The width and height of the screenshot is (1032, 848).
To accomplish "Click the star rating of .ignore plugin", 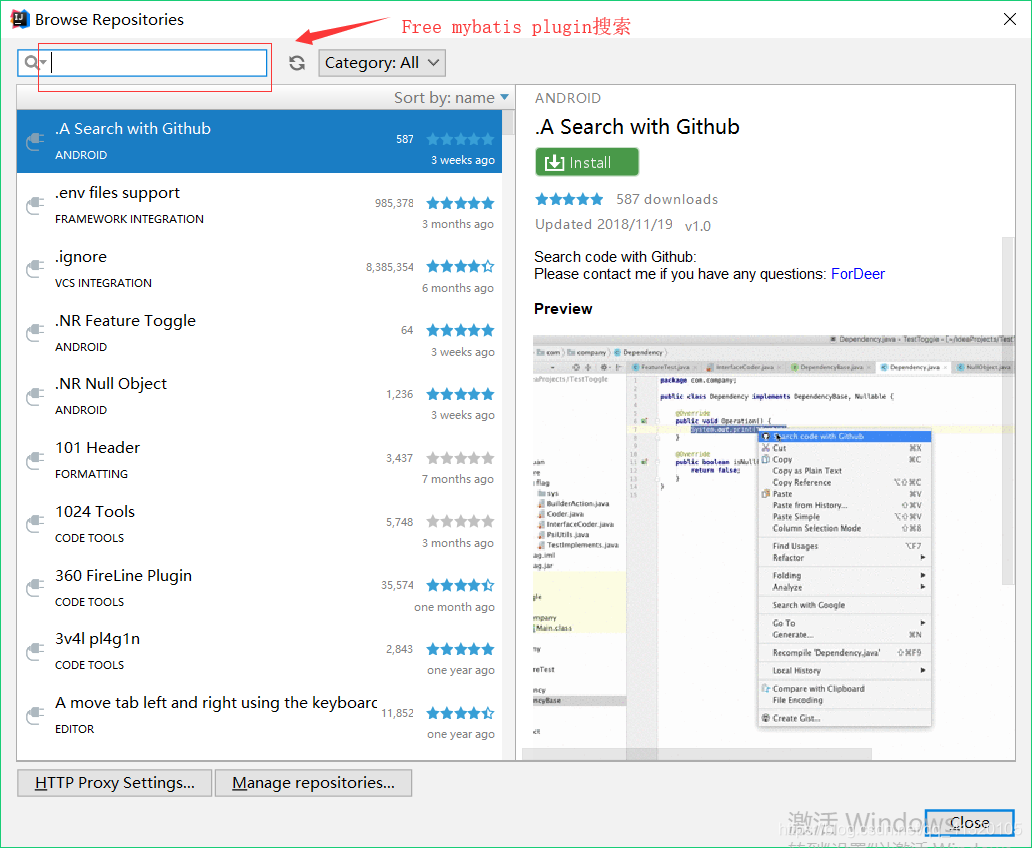I will coord(460,267).
